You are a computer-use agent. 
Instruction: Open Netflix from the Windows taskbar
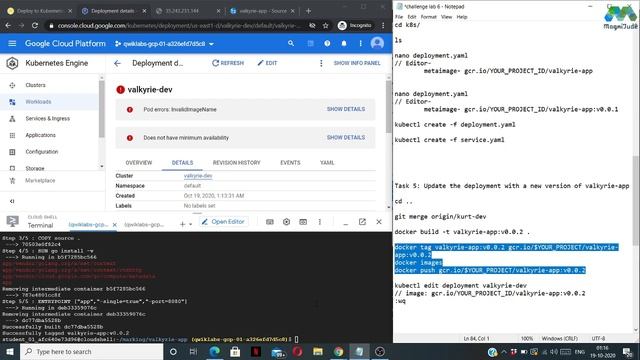256,351
